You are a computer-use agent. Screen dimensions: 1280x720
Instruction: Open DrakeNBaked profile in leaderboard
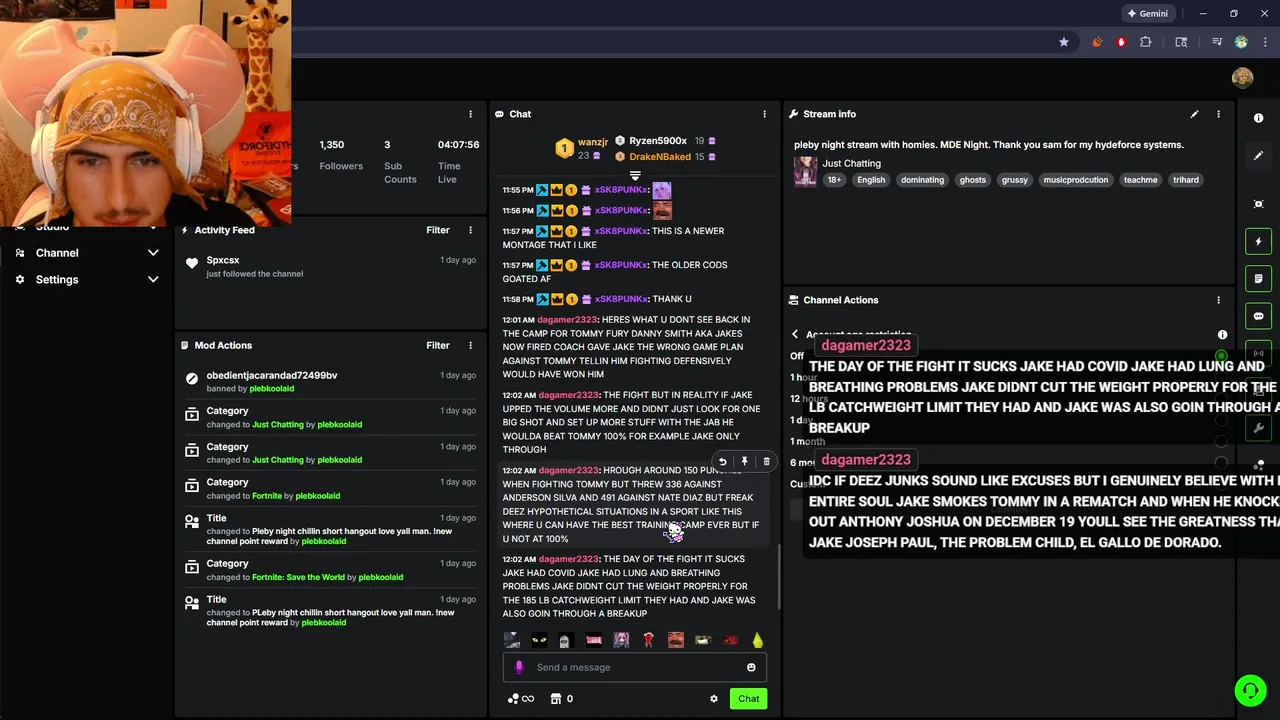click(x=660, y=157)
